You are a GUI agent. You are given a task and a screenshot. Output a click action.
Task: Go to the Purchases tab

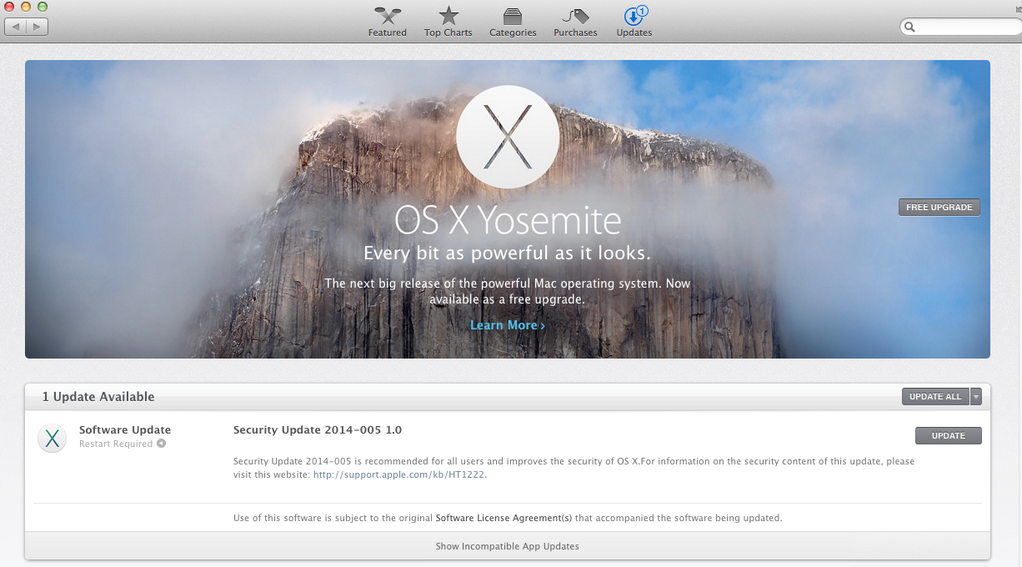click(575, 22)
